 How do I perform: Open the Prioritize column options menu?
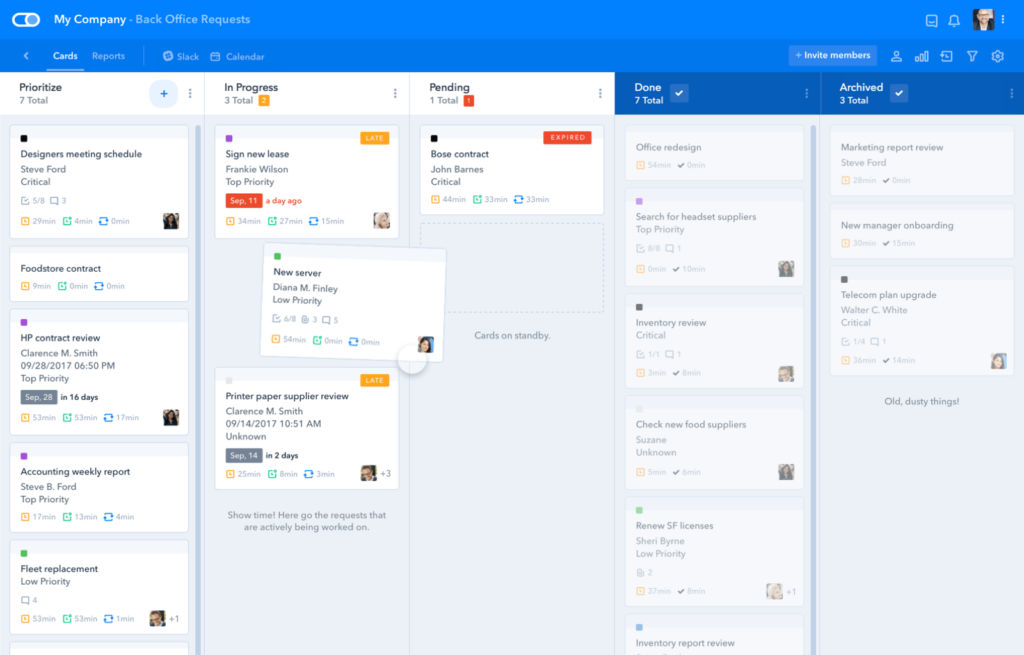(x=190, y=93)
